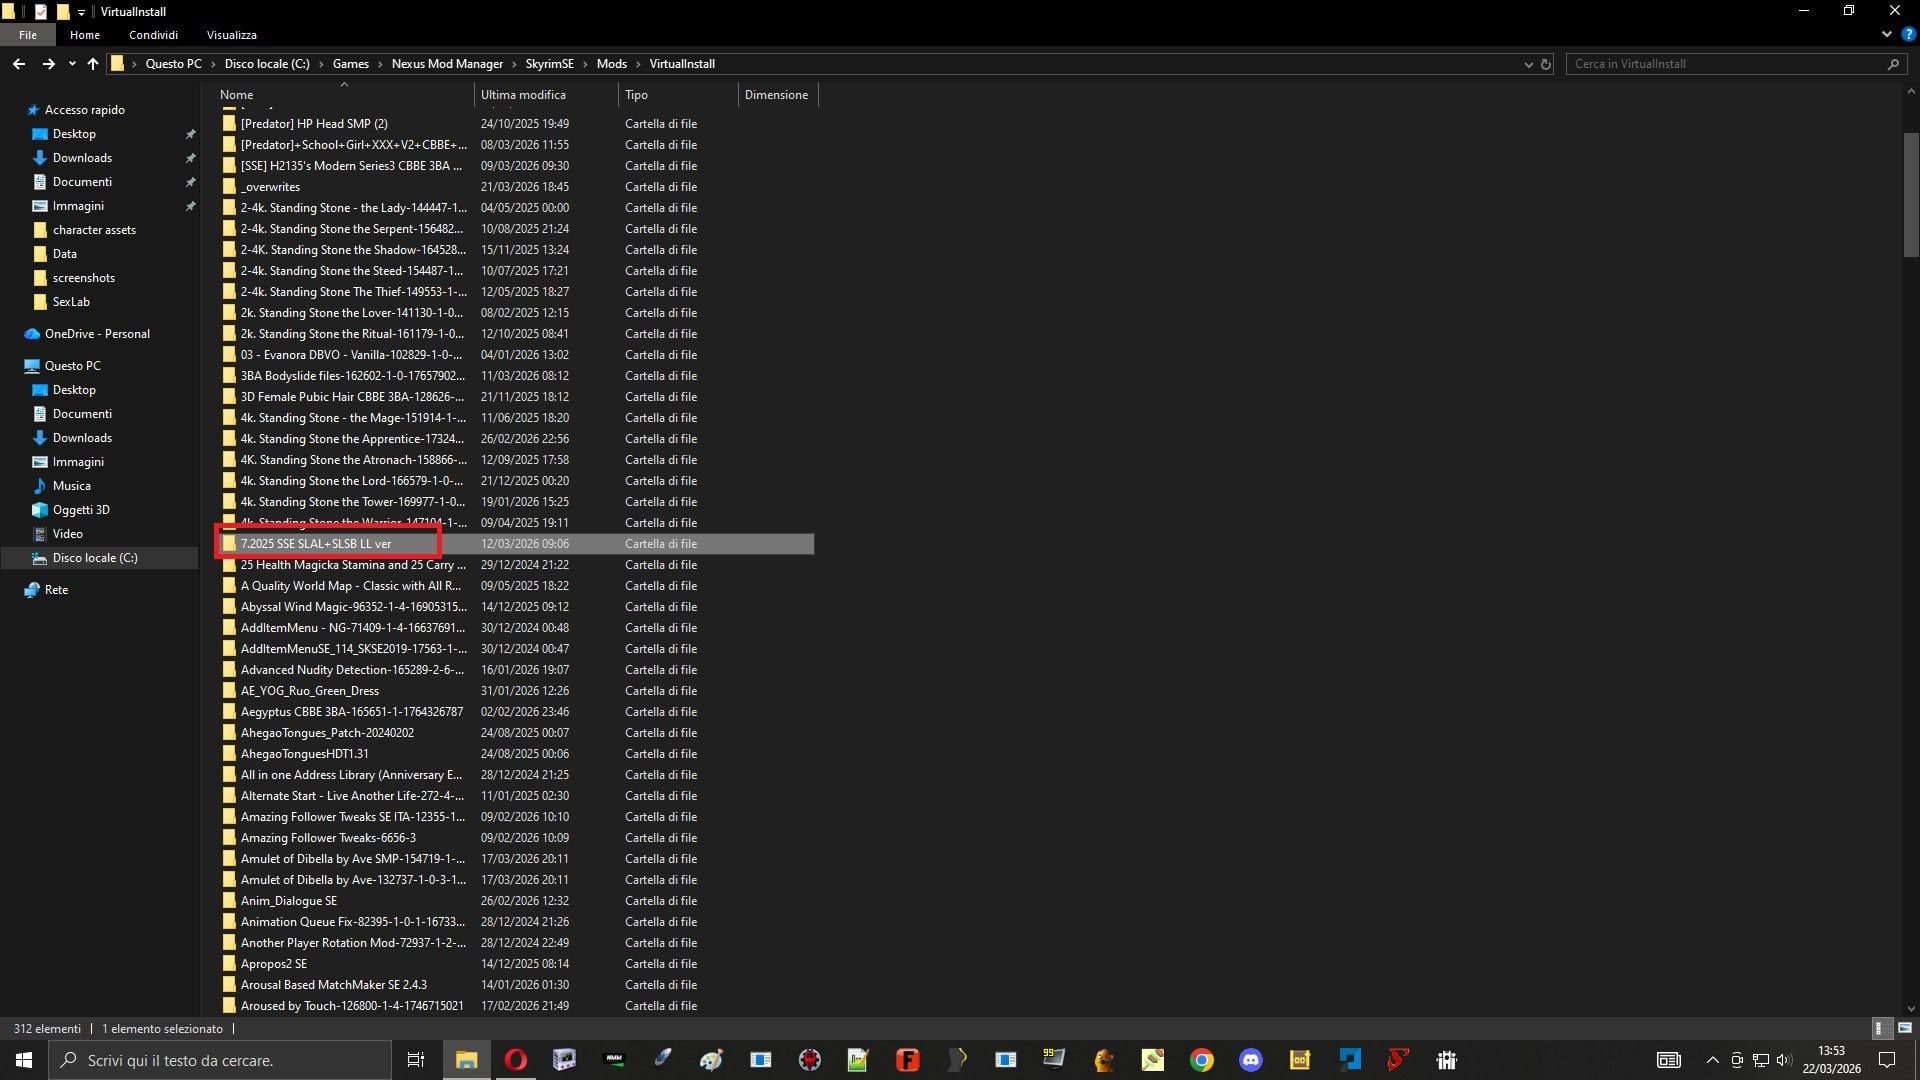Select Downloads under Questo PC
The width and height of the screenshot is (1920, 1080).
pos(82,438)
